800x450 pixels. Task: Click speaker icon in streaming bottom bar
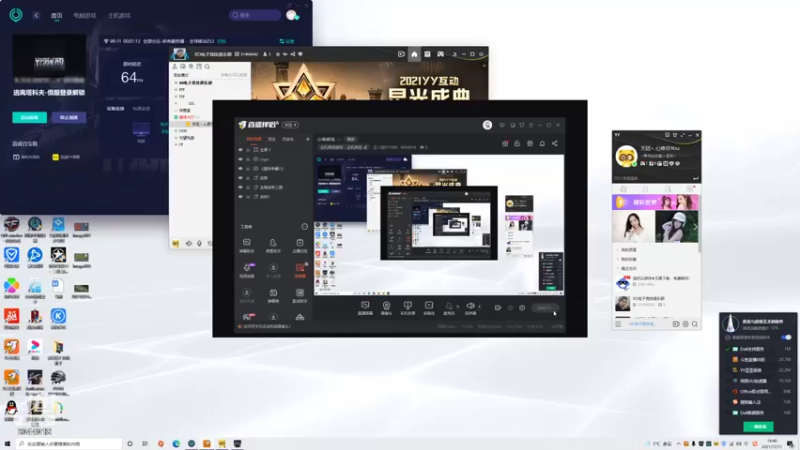pyautogui.click(x=470, y=307)
